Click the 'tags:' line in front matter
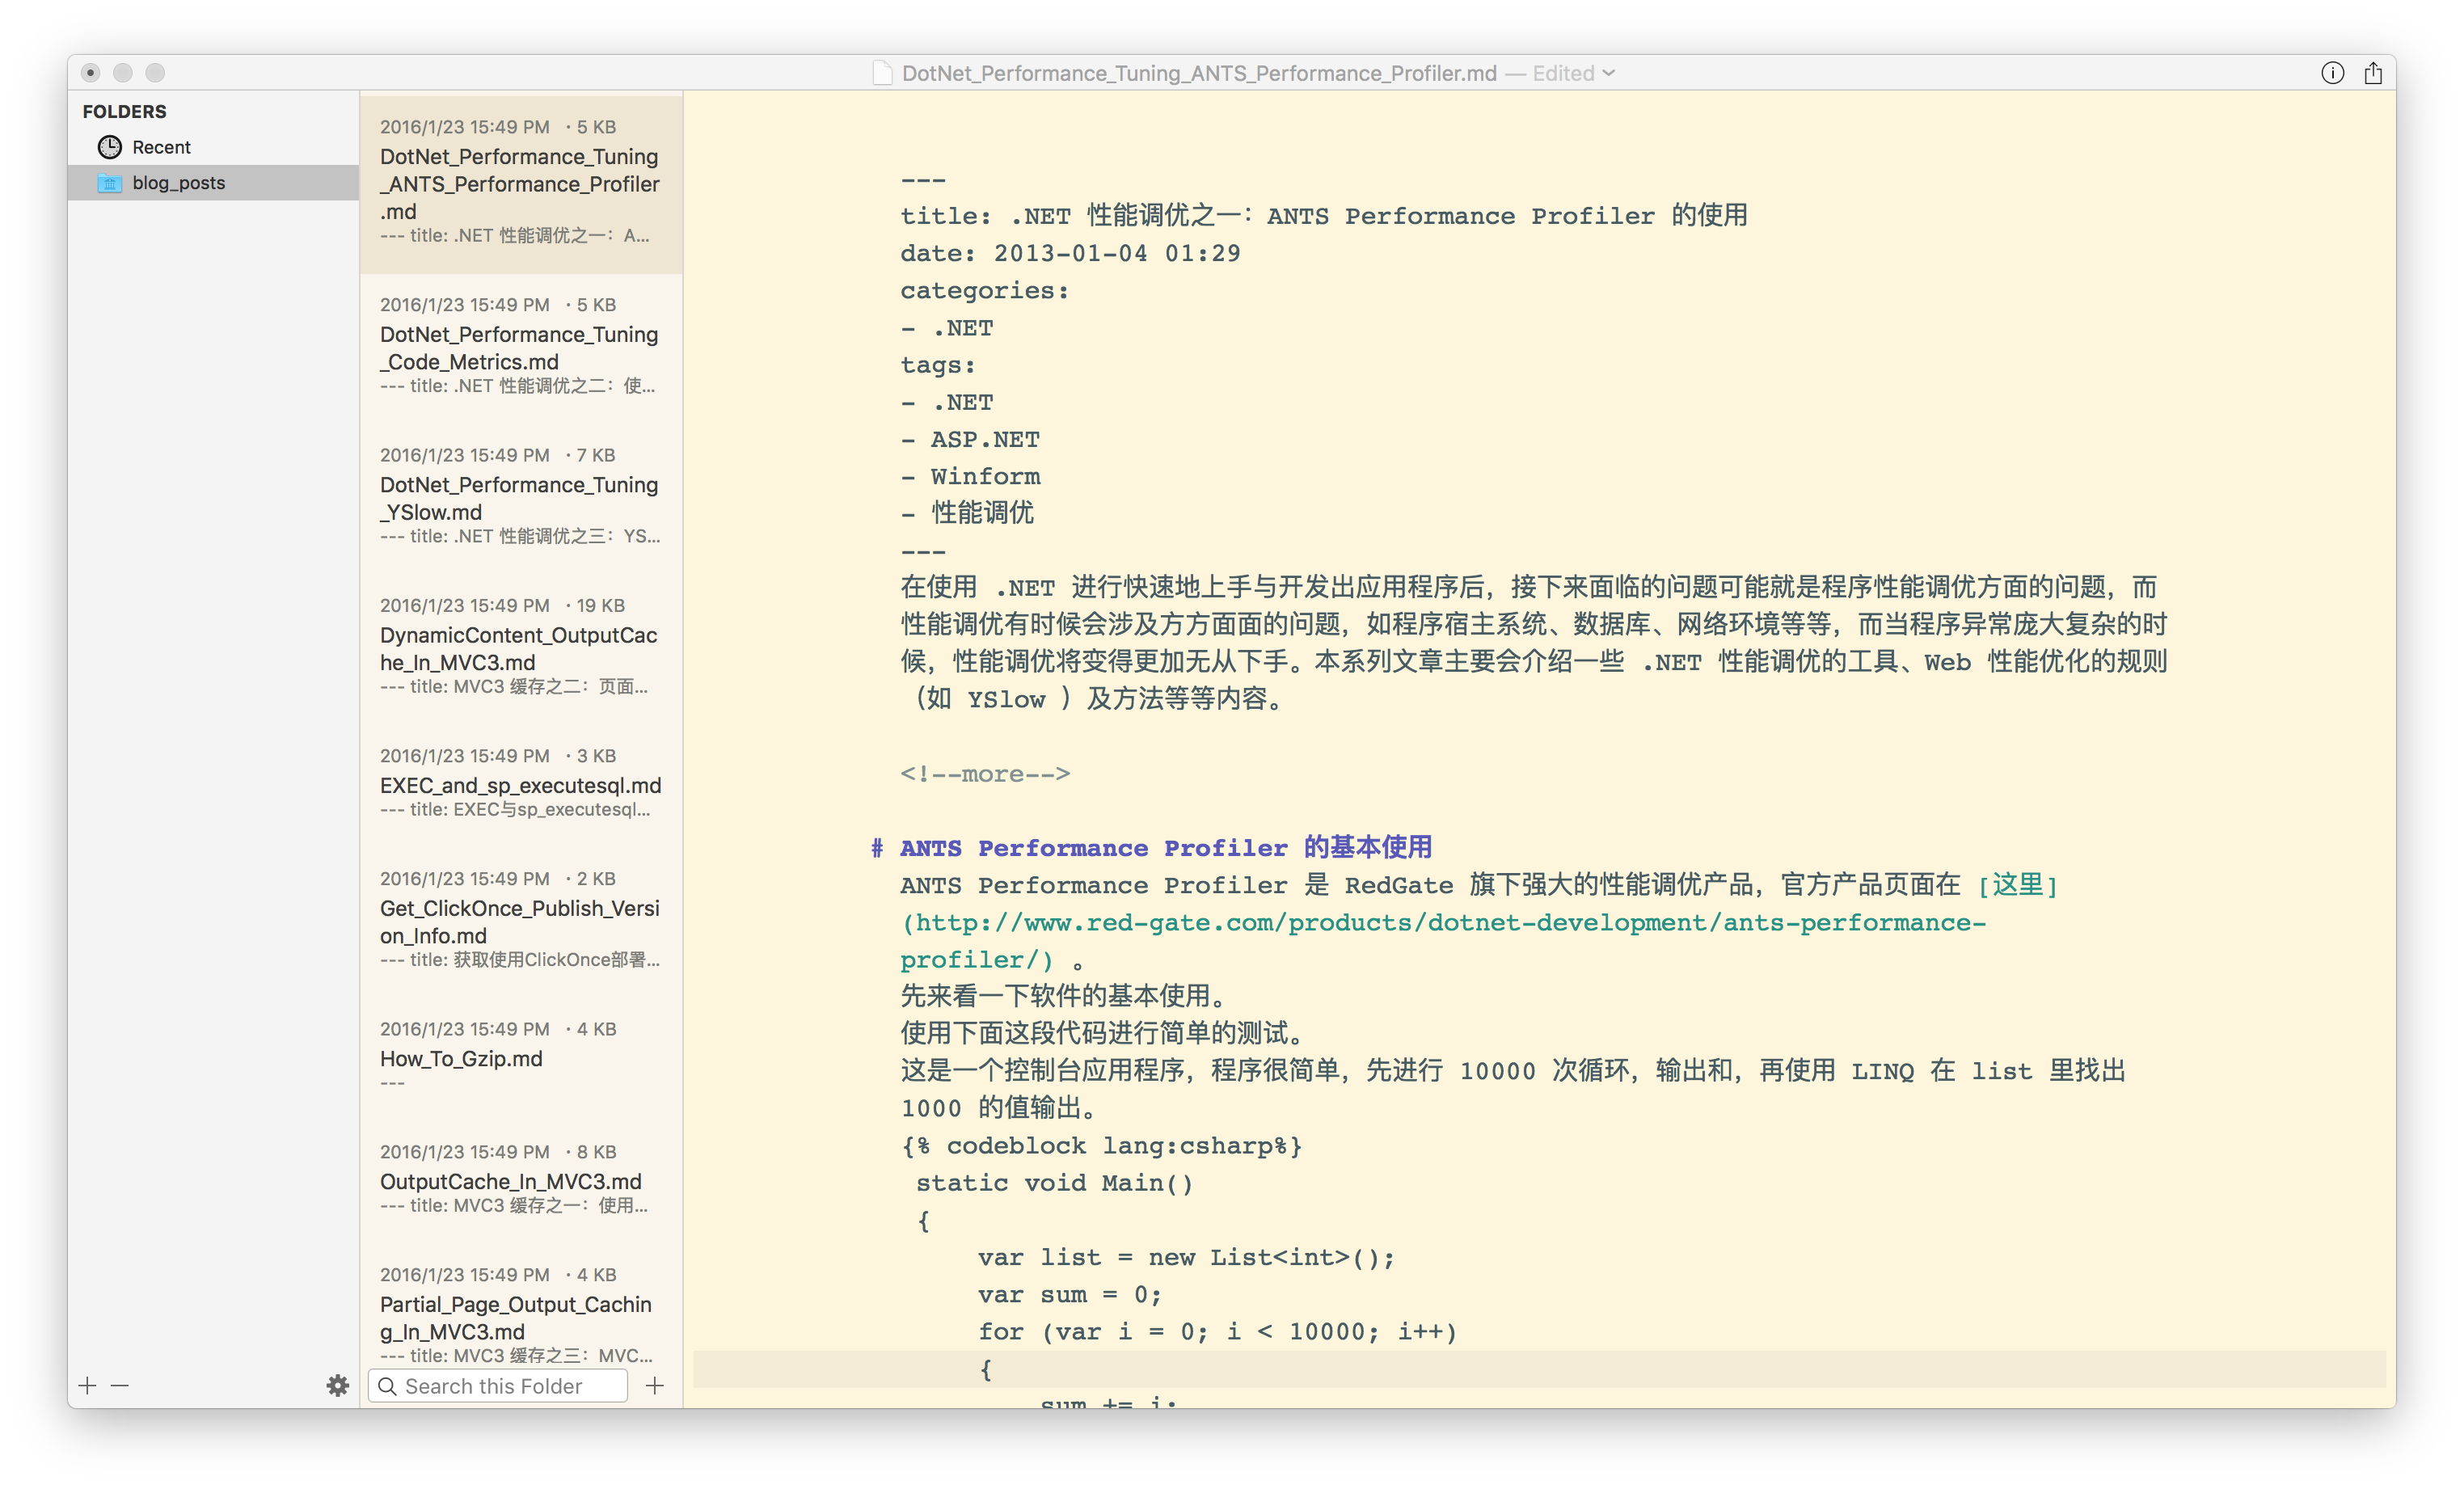The image size is (2464, 1489). click(938, 365)
